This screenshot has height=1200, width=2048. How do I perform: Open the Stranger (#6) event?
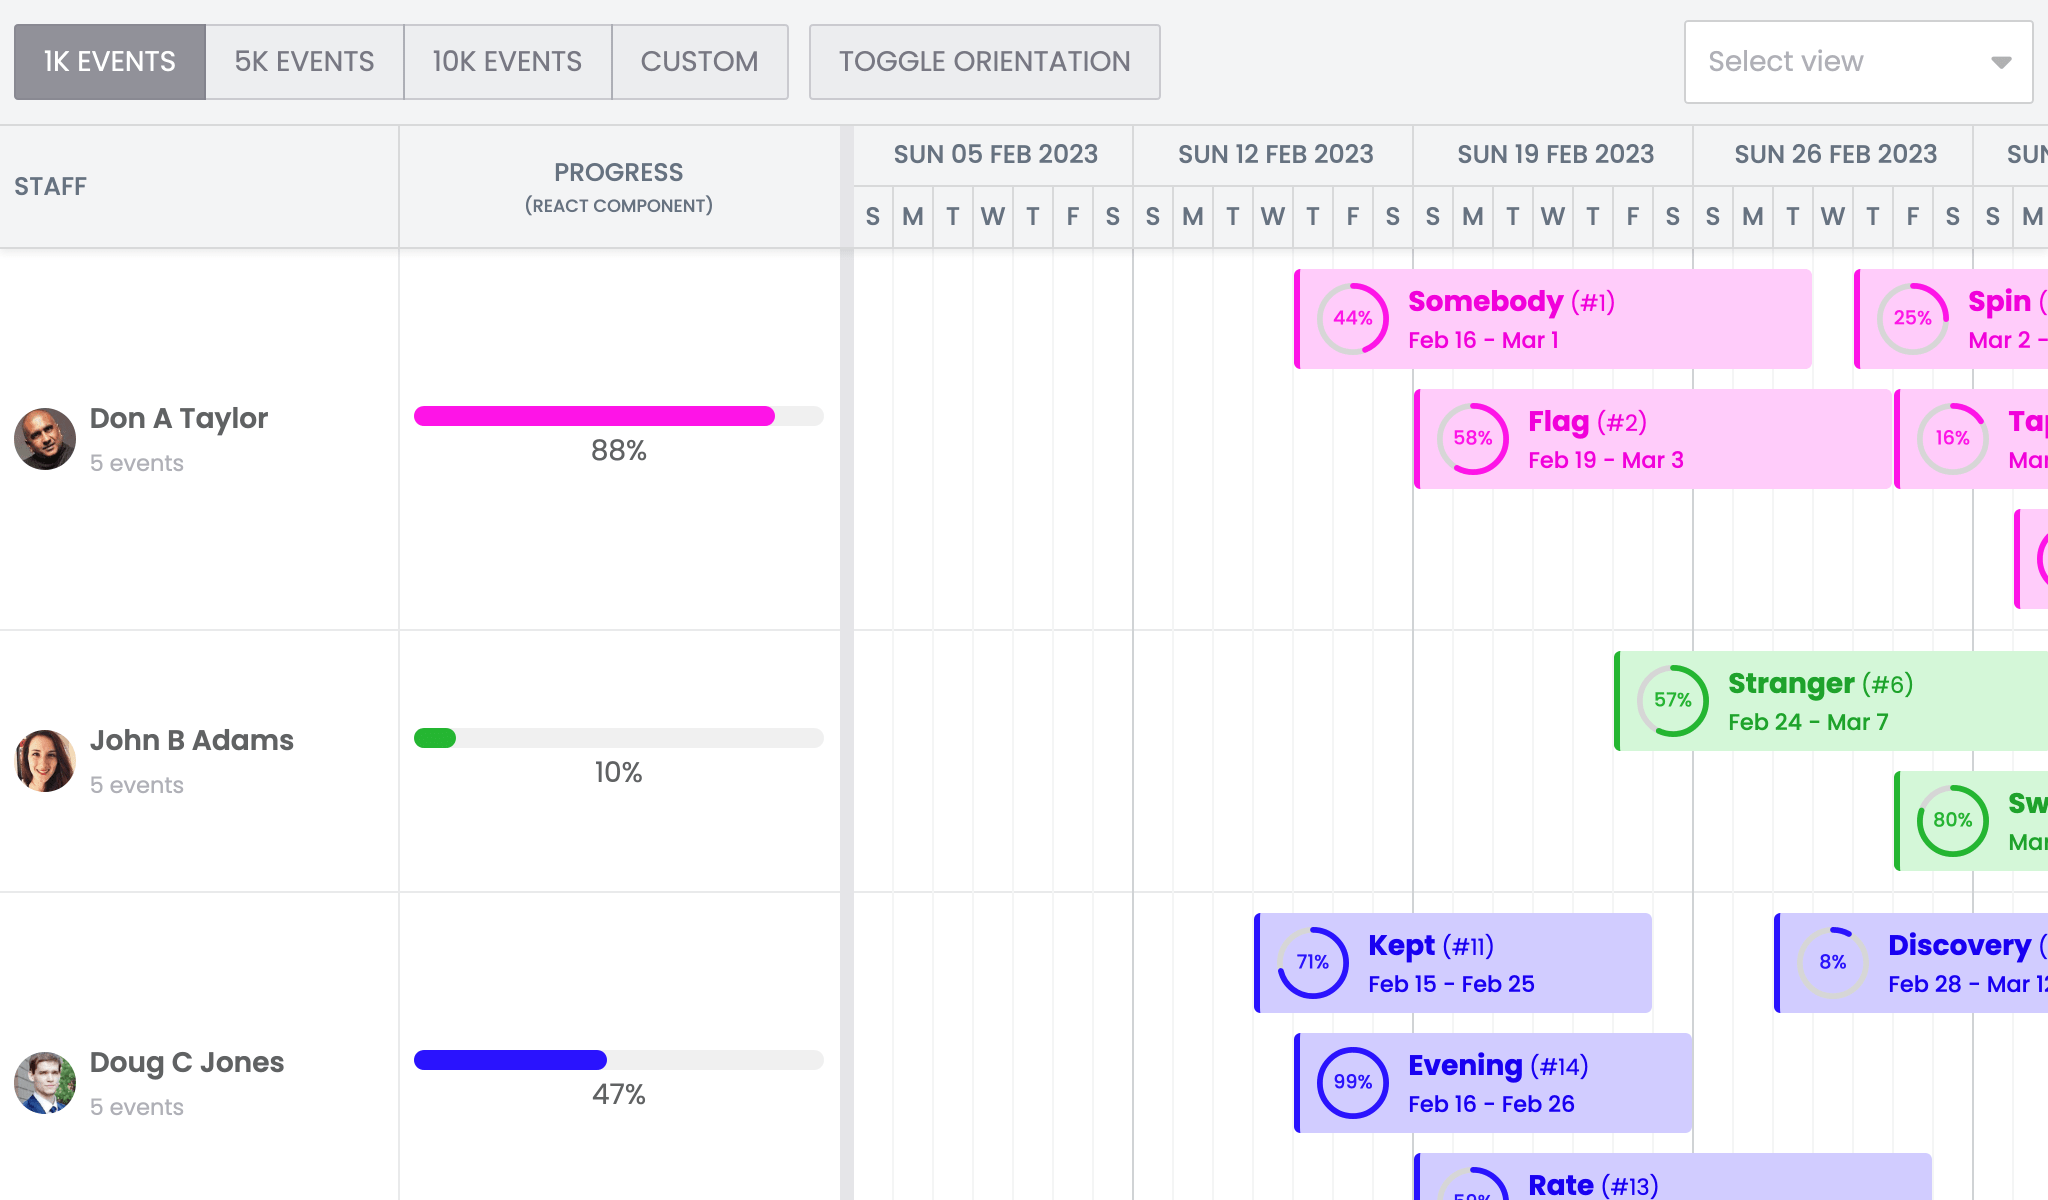point(1831,701)
